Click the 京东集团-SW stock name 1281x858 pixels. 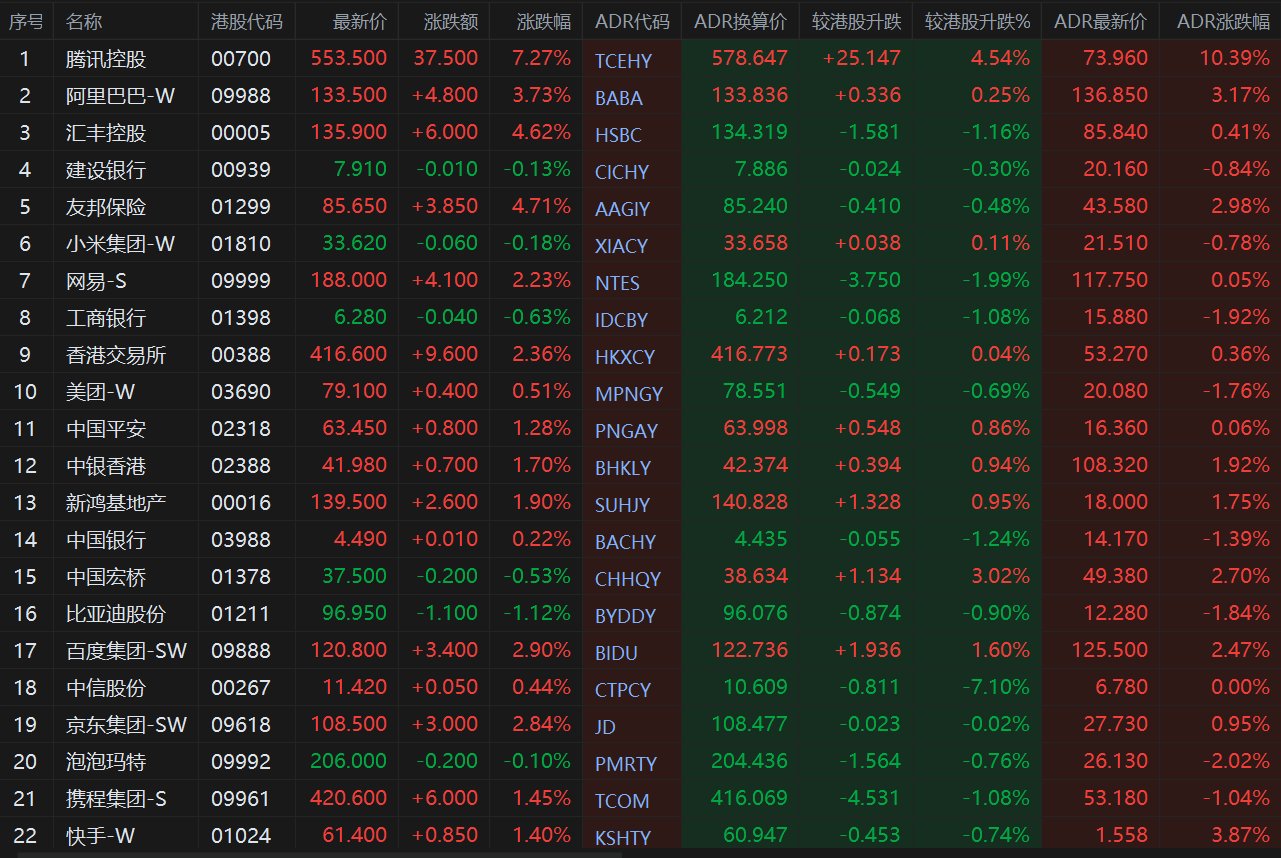(126, 725)
